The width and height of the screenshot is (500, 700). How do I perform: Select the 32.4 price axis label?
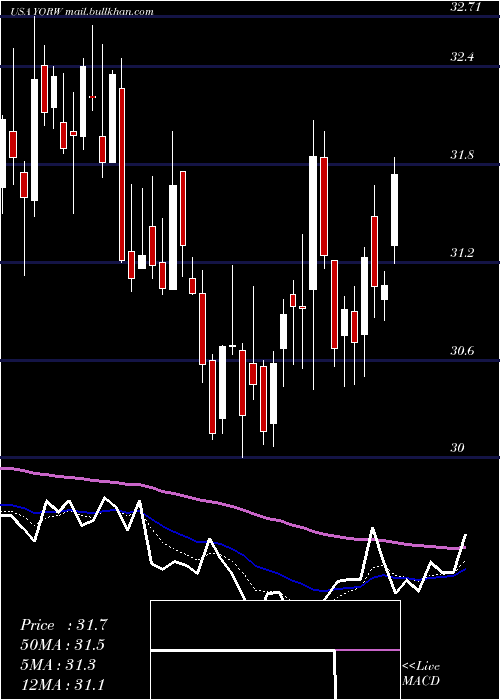[x=462, y=57]
